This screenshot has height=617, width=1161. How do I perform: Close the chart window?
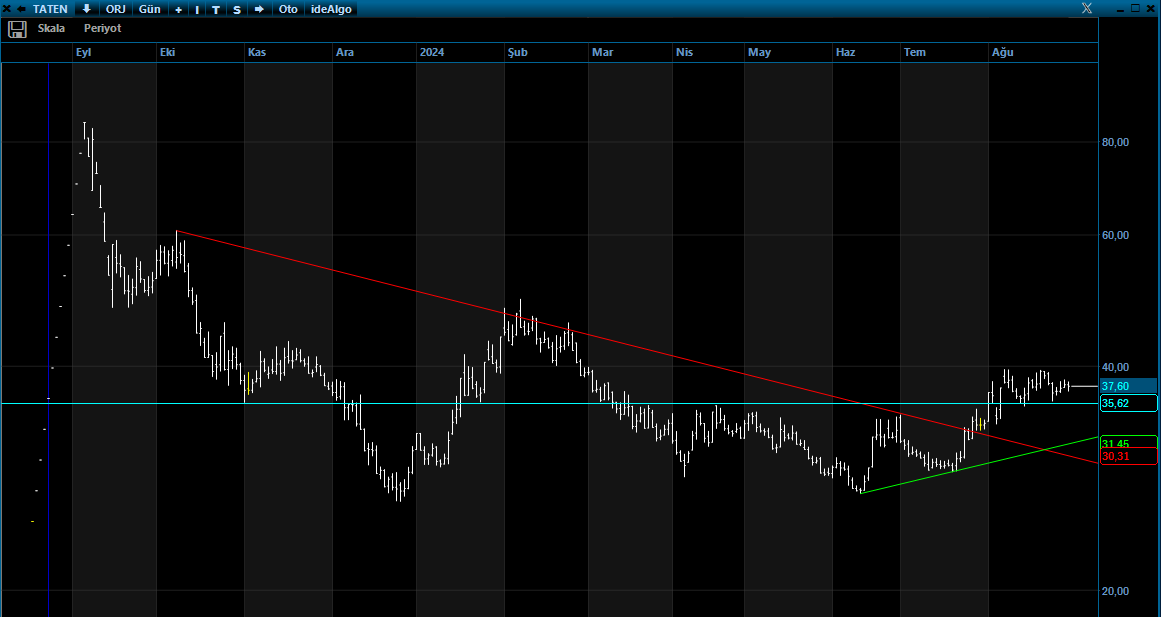coord(1151,8)
